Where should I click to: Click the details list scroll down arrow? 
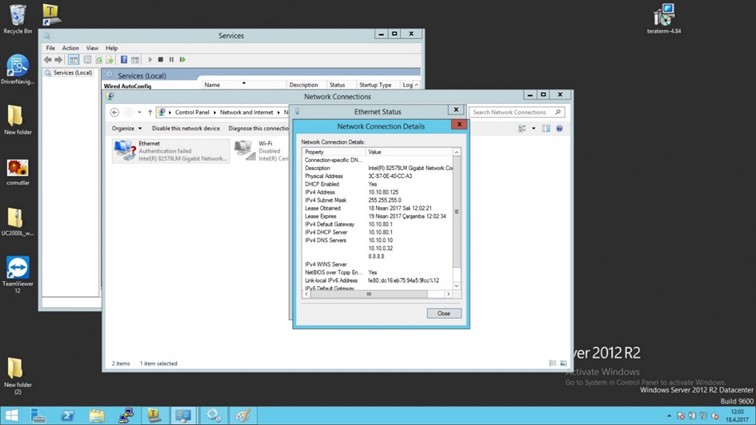(457, 286)
